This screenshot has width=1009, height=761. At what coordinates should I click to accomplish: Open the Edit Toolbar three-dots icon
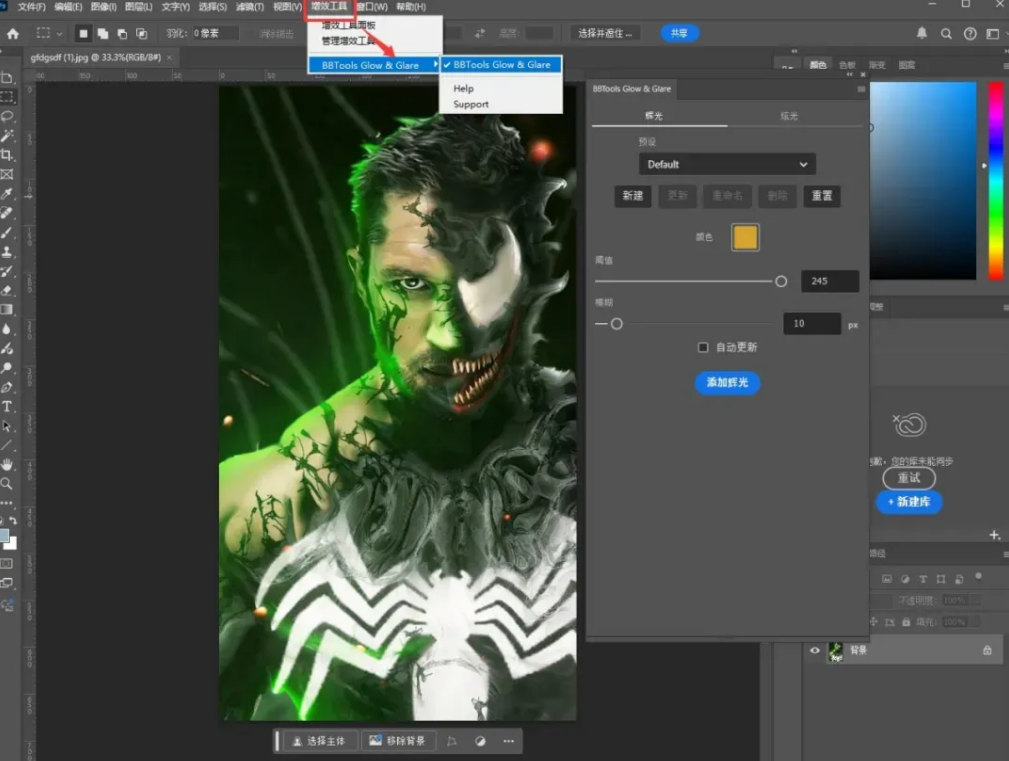pos(7,503)
